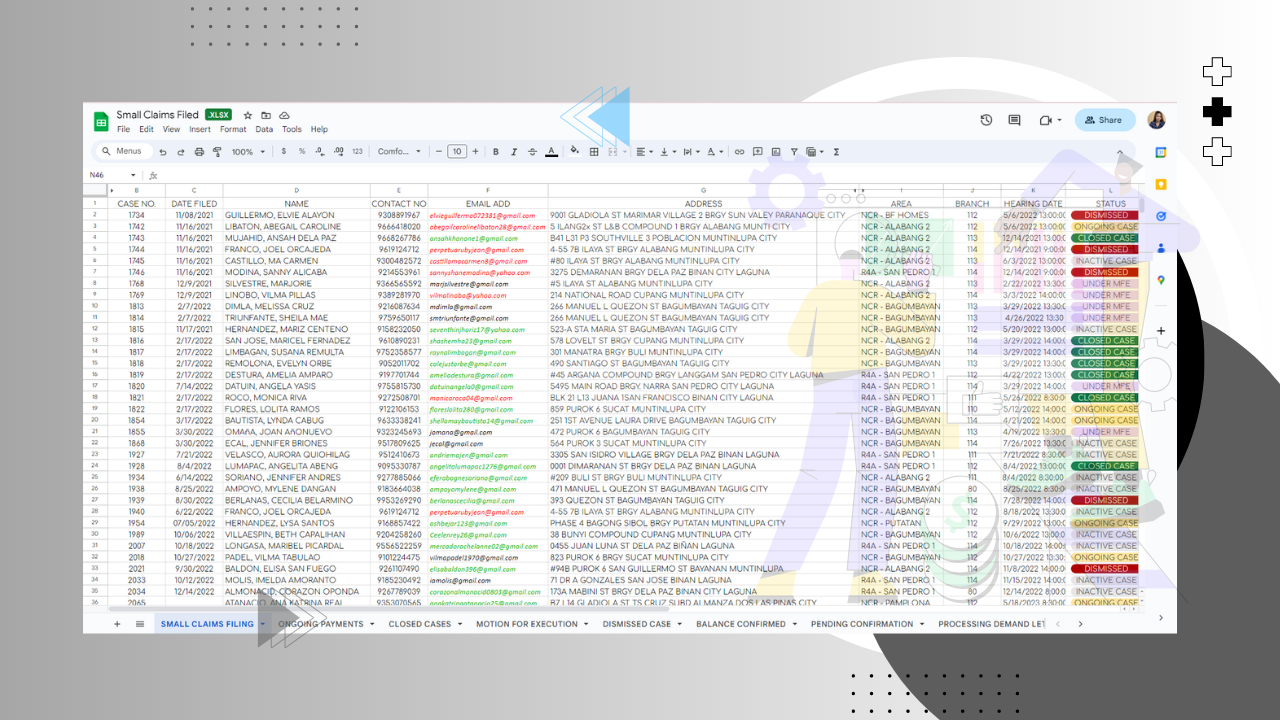Add a new sheet

tap(117, 624)
